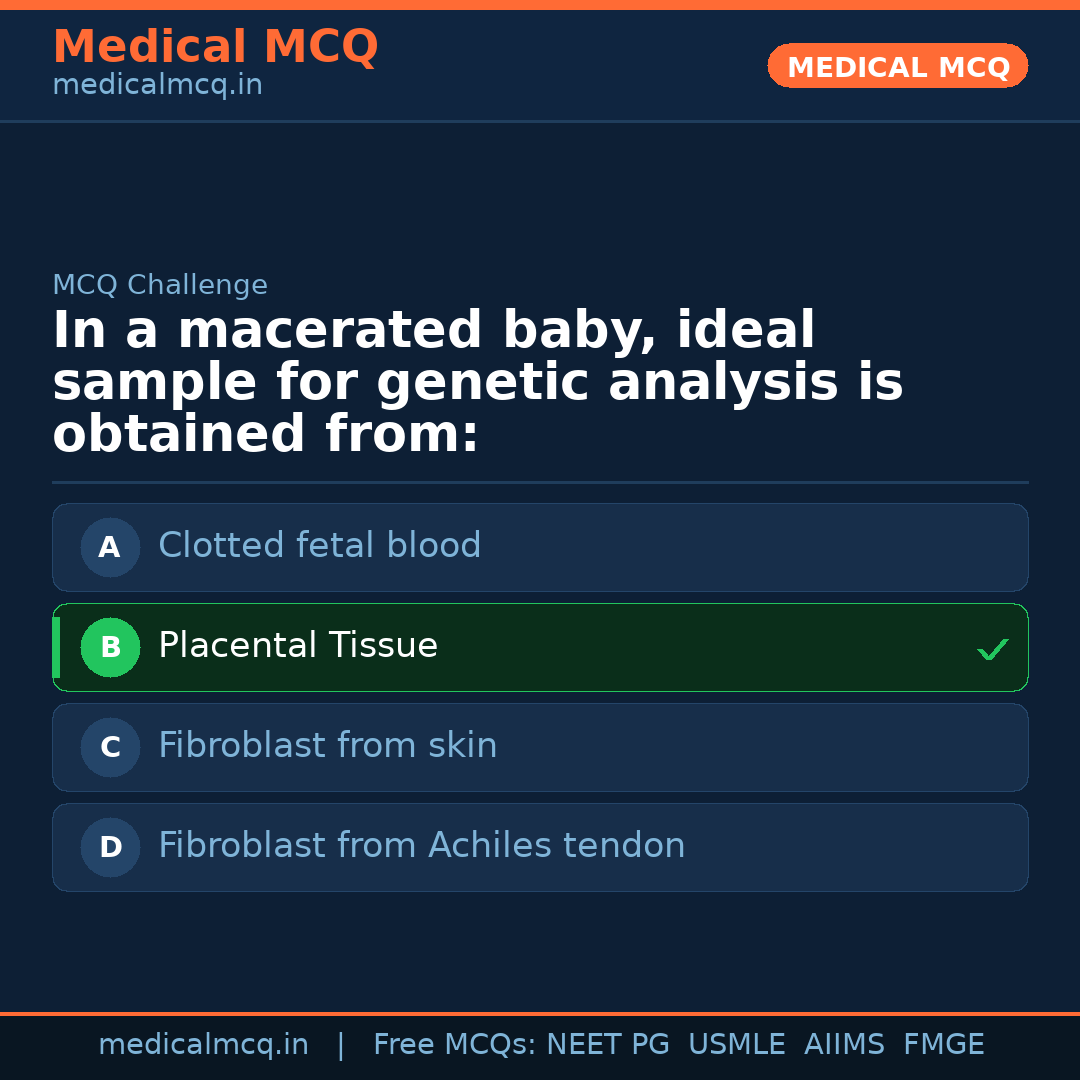Select the letter A option circle
Image resolution: width=1080 pixels, height=1080 pixels.
coord(110,547)
